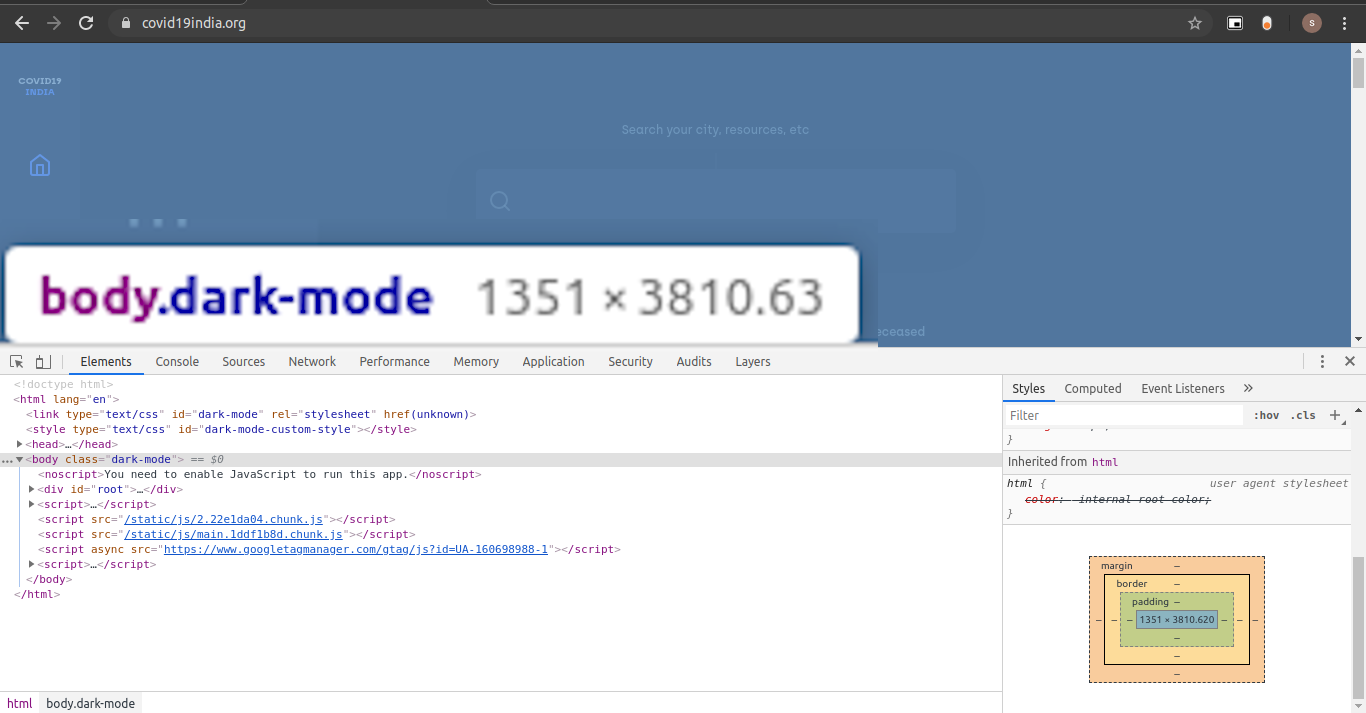This screenshot has height=713, width=1366.
Task: Click the Styles filter input field
Action: [x=1124, y=415]
